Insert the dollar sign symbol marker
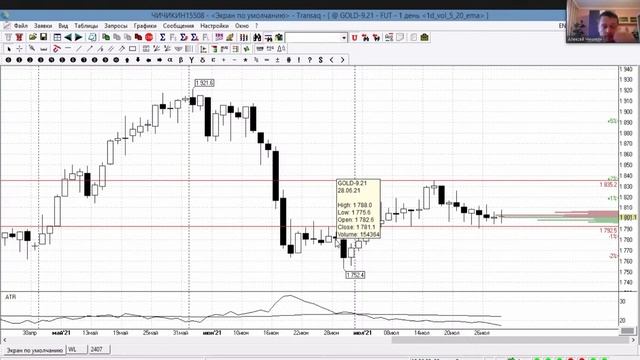640x360 pixels. click(x=320, y=60)
